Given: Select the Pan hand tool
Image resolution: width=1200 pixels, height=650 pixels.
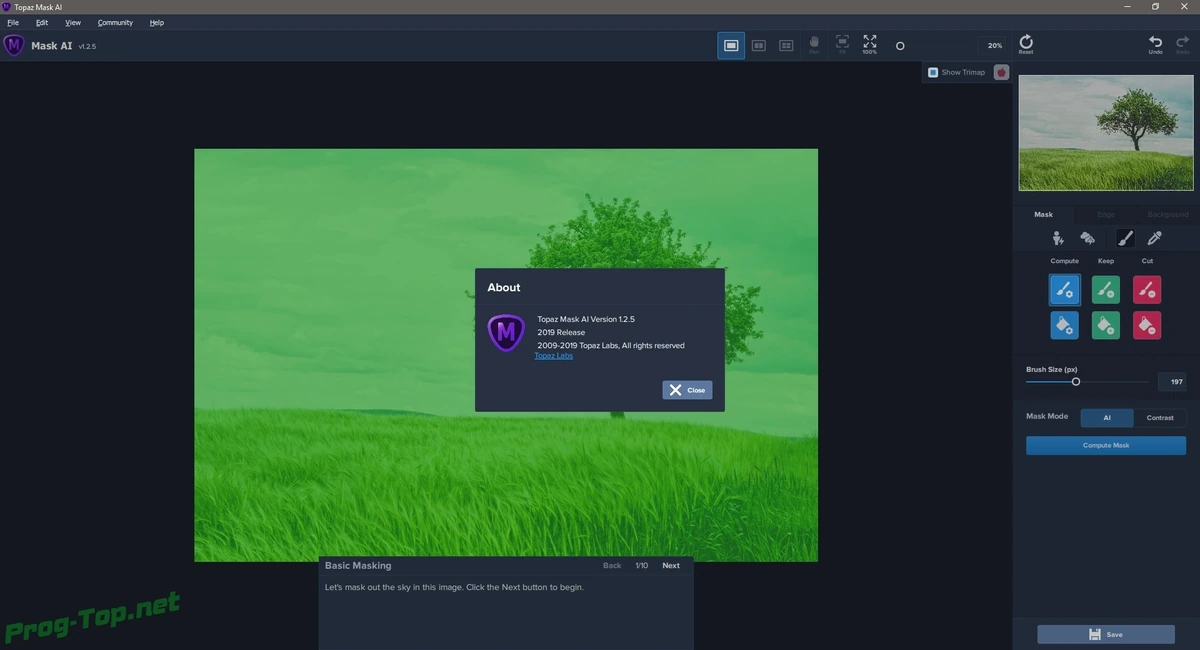Looking at the screenshot, I should [x=814, y=44].
